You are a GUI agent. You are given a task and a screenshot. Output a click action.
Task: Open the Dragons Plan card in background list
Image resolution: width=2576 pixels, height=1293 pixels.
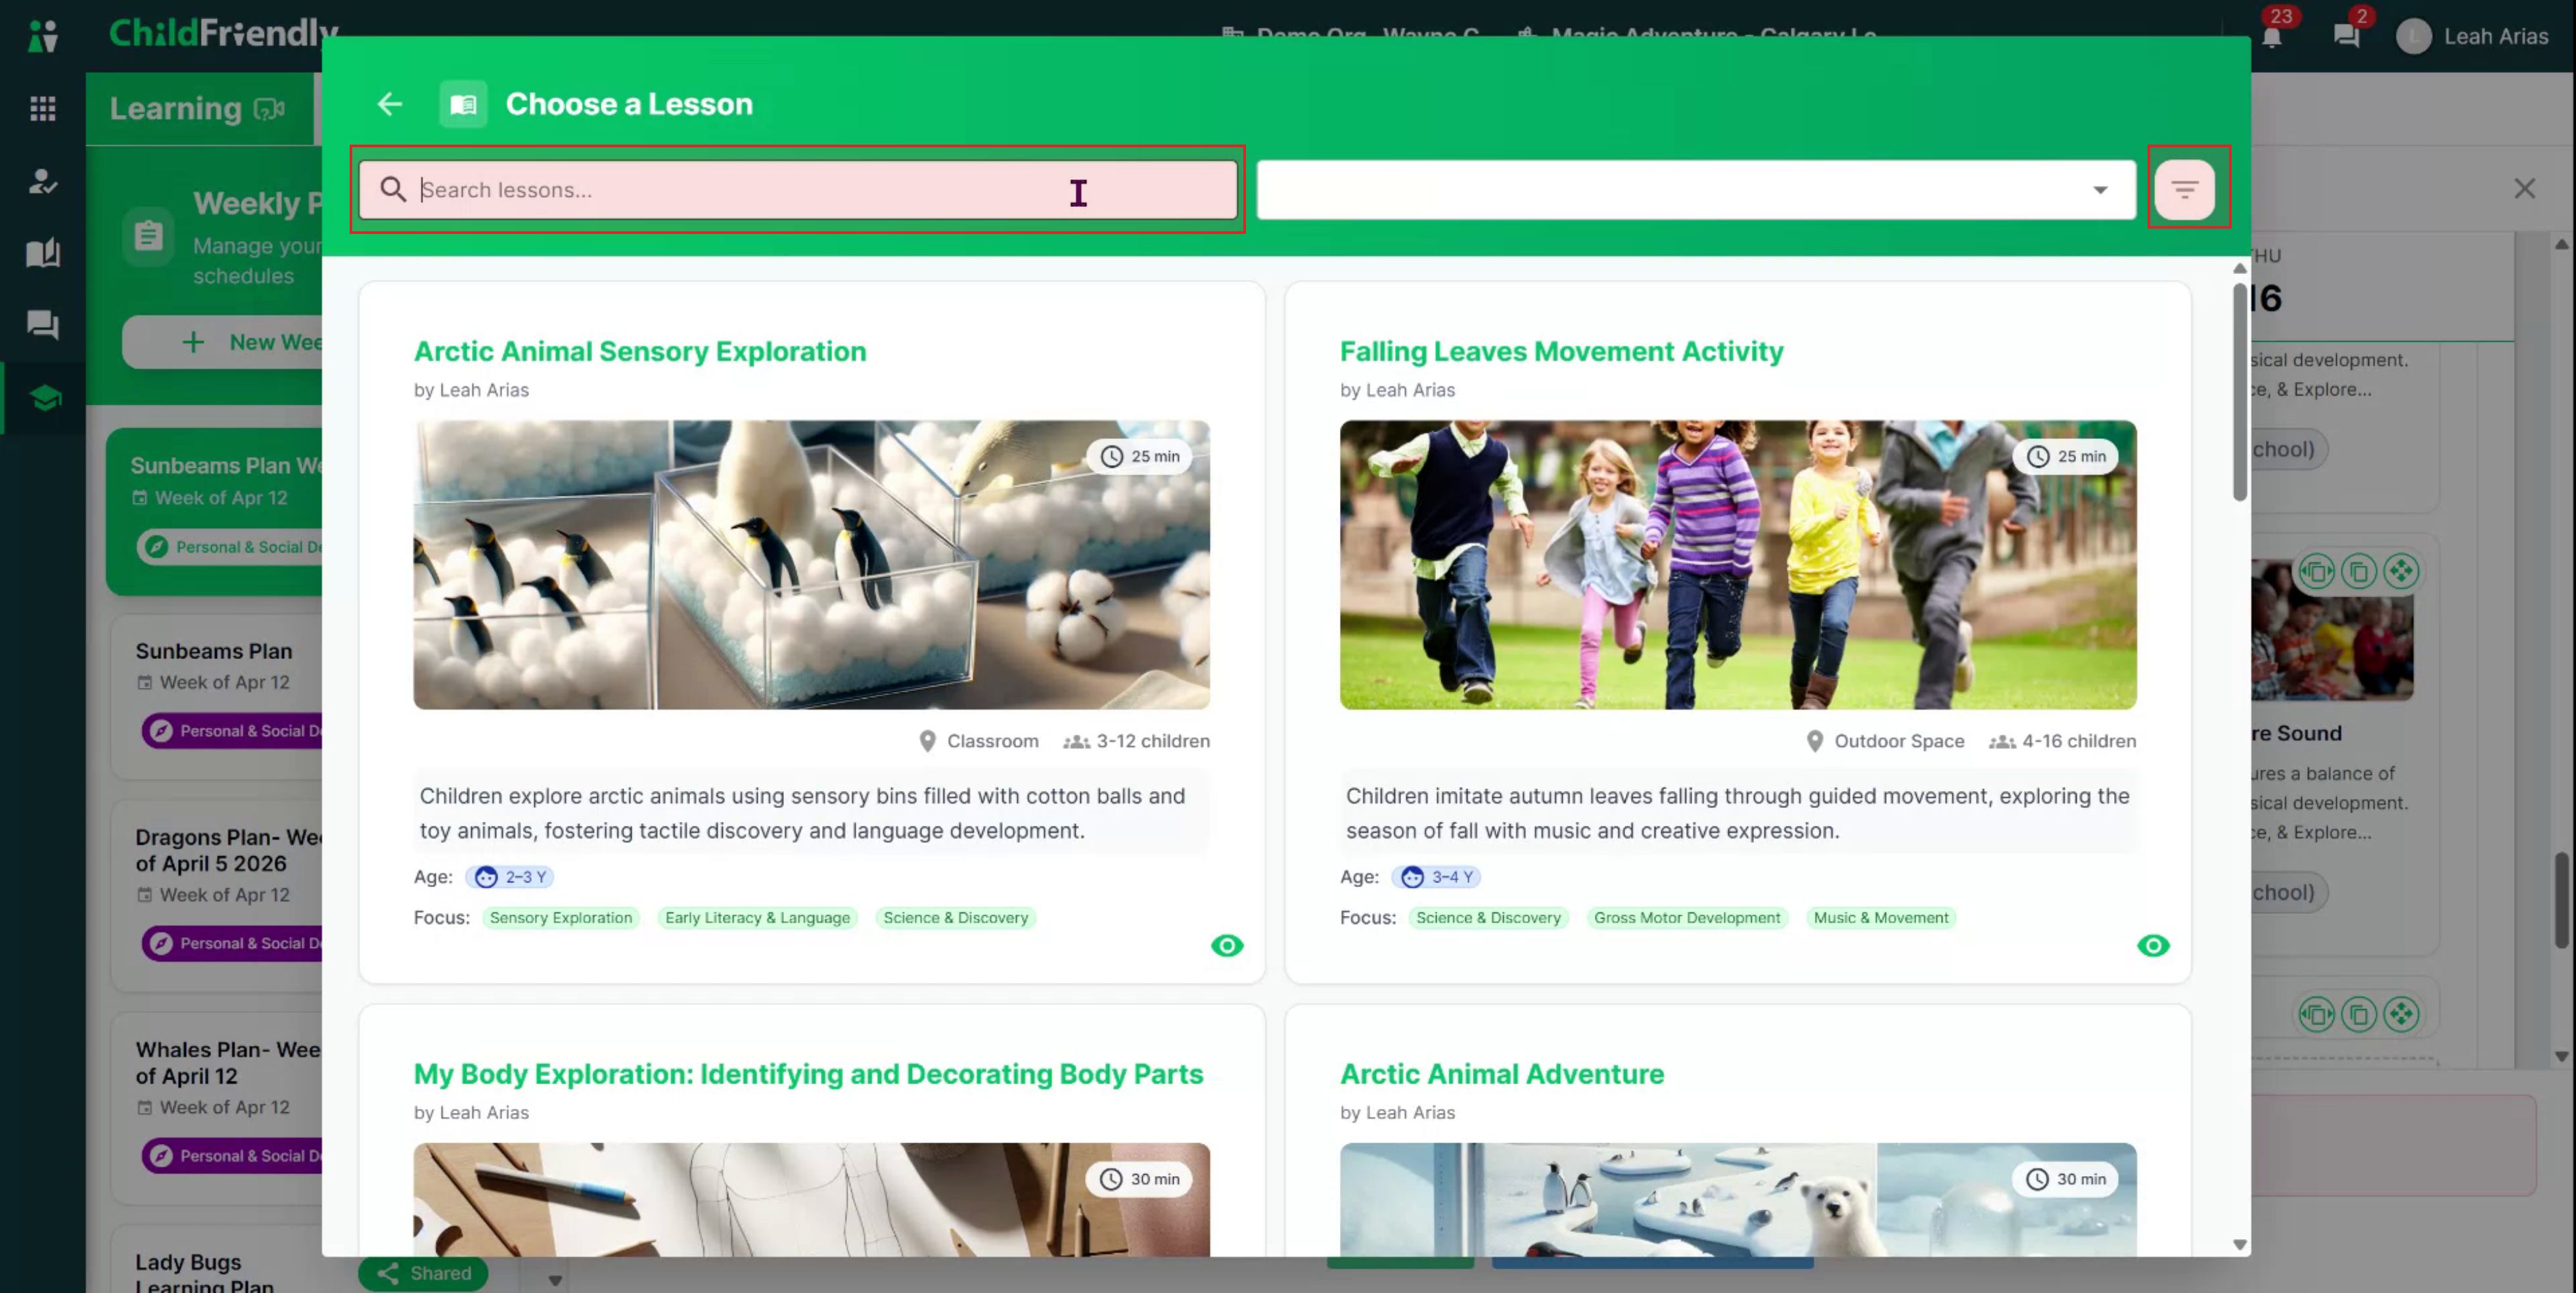point(216,895)
